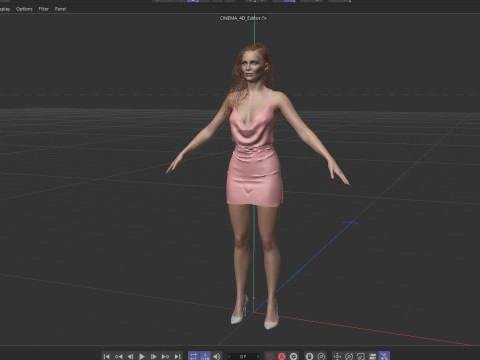Open the Options viewport menu
The width and height of the screenshot is (480, 360).
[24, 9]
